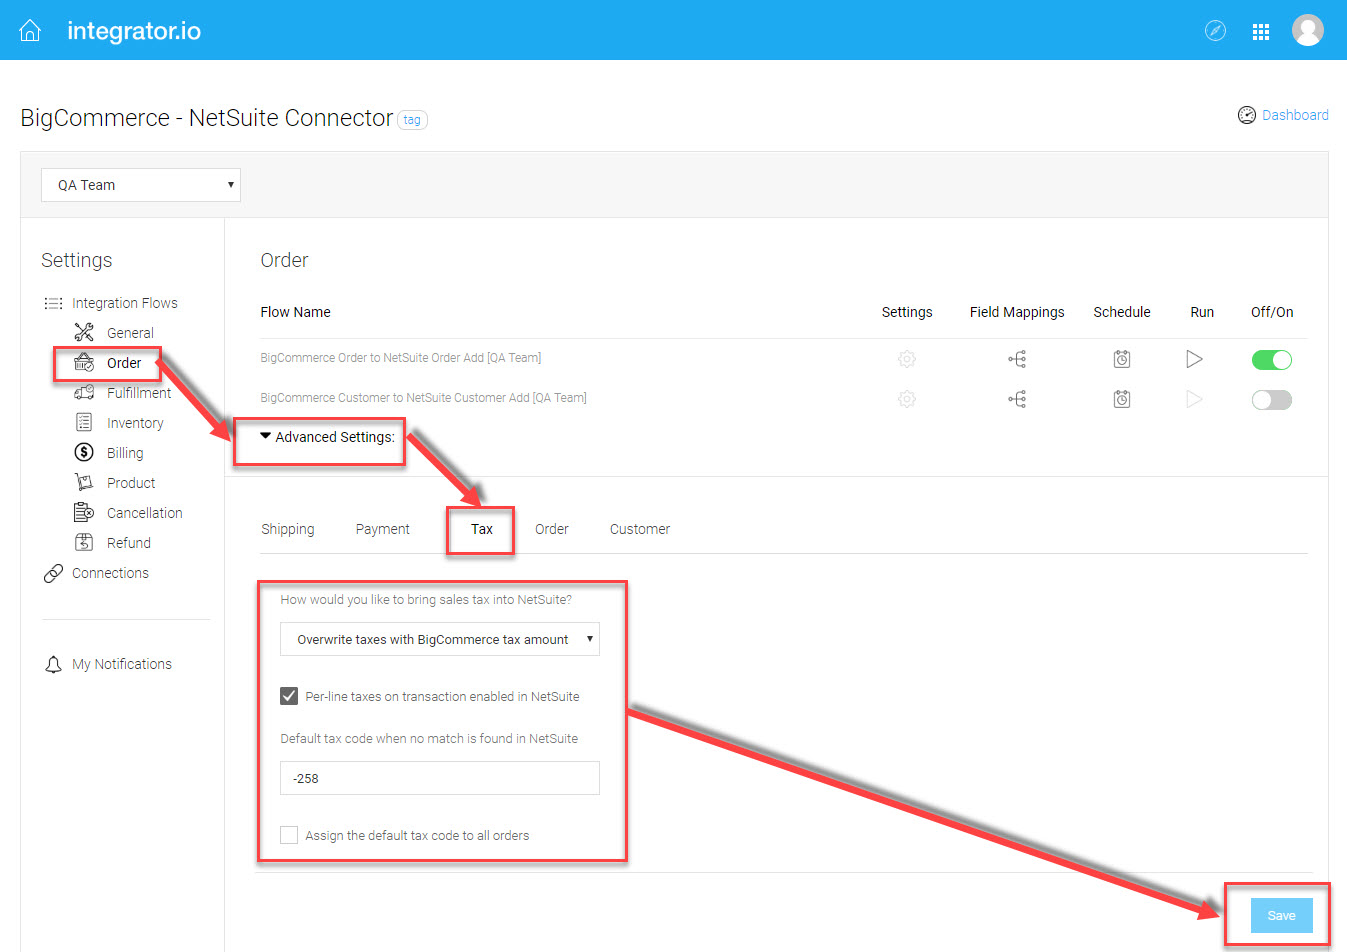Image resolution: width=1347 pixels, height=952 pixels.
Task: Open the apps grid icon
Action: [x=1261, y=32]
